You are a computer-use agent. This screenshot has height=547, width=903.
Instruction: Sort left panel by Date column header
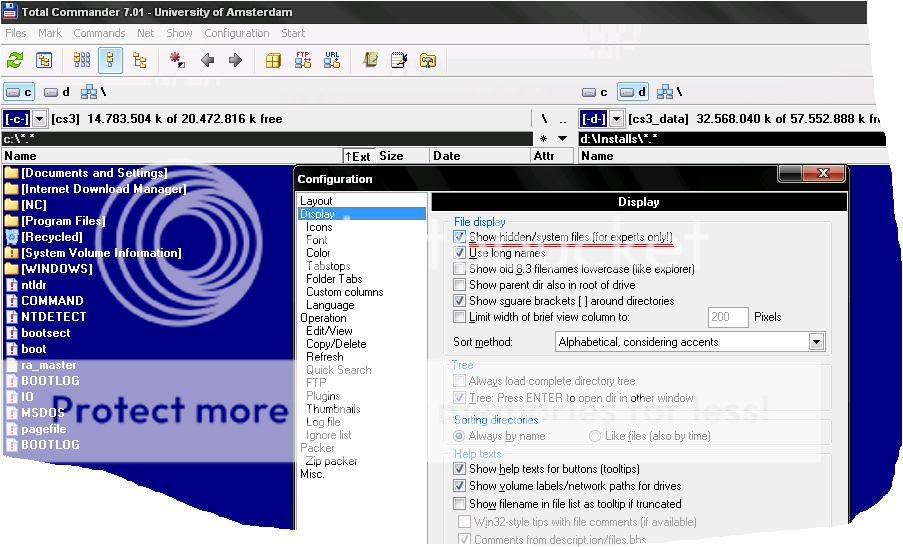447,156
